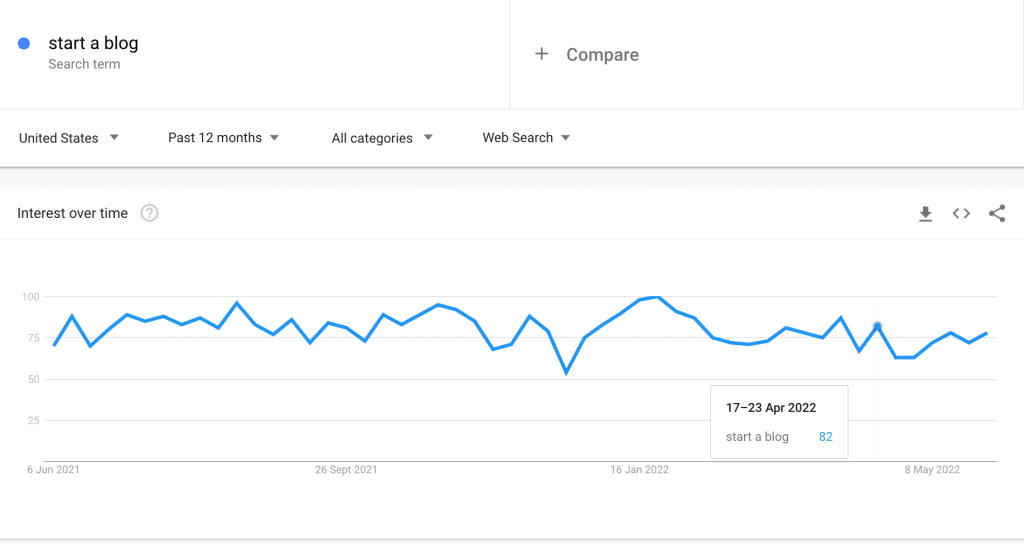Click the 8 May 2022 axis label
1024x544 pixels.
click(932, 469)
